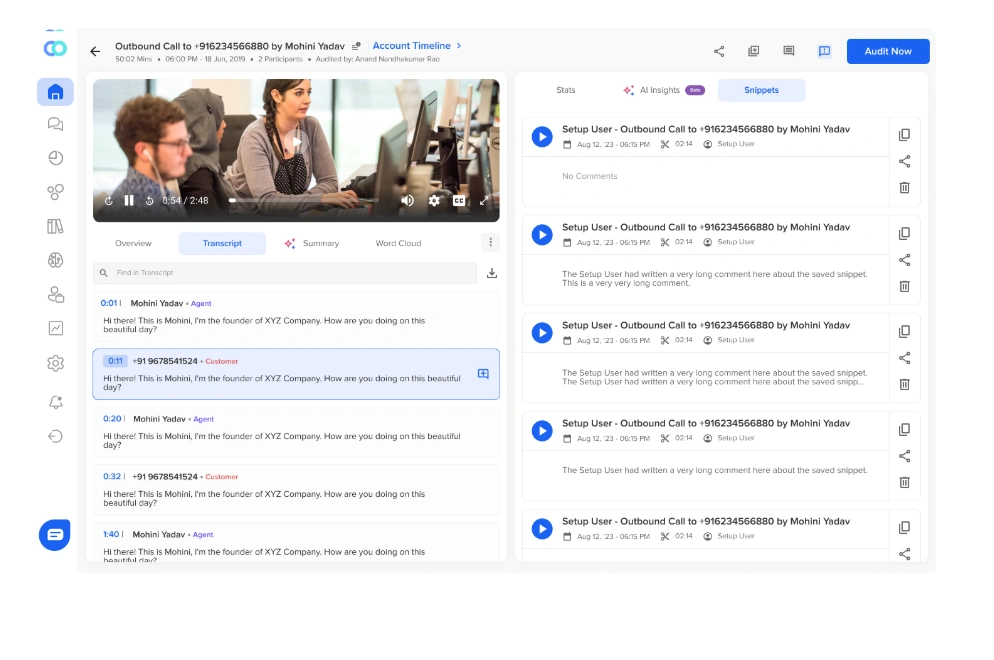Viewport: 994px width, 660px height.
Task: Pause the video playback
Action: pyautogui.click(x=131, y=200)
